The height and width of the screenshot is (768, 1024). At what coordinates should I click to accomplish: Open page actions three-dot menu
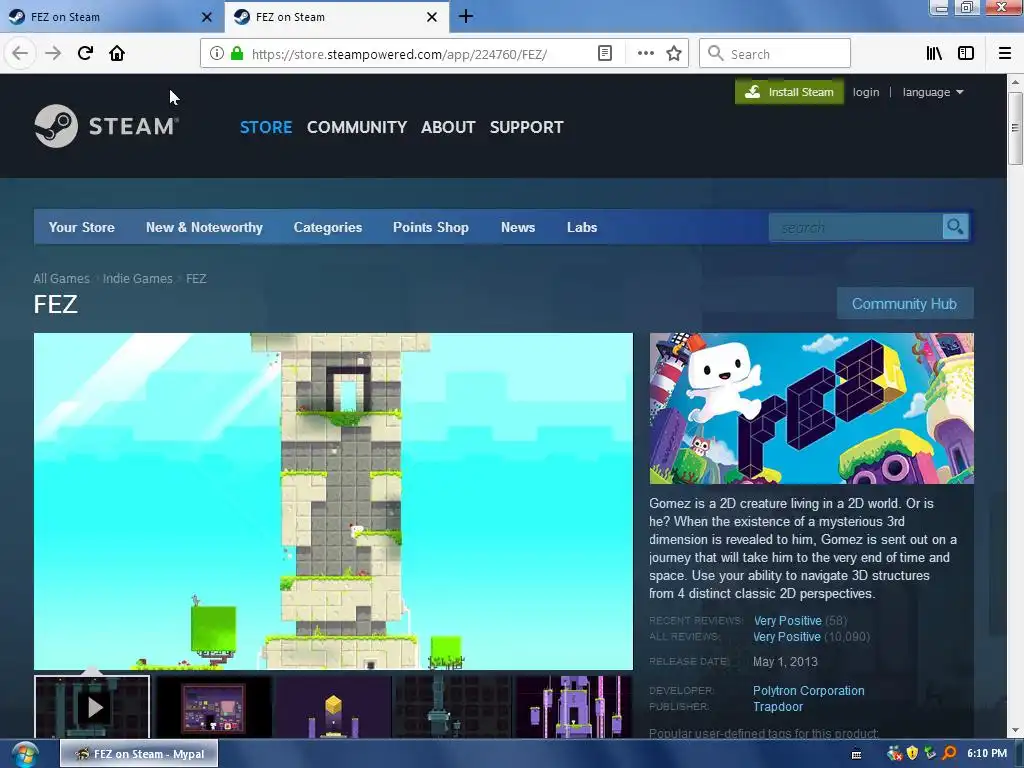(645, 54)
